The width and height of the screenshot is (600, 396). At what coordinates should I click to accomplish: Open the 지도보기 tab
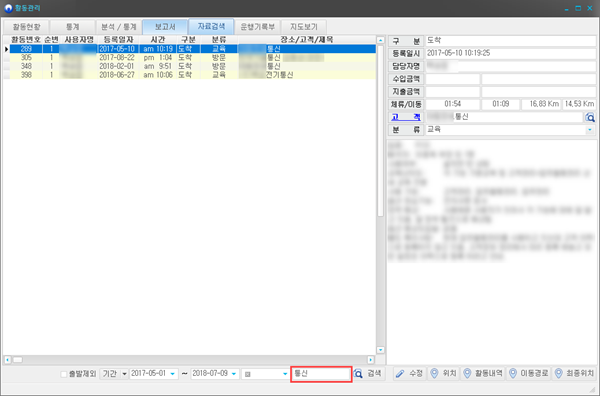(303, 27)
